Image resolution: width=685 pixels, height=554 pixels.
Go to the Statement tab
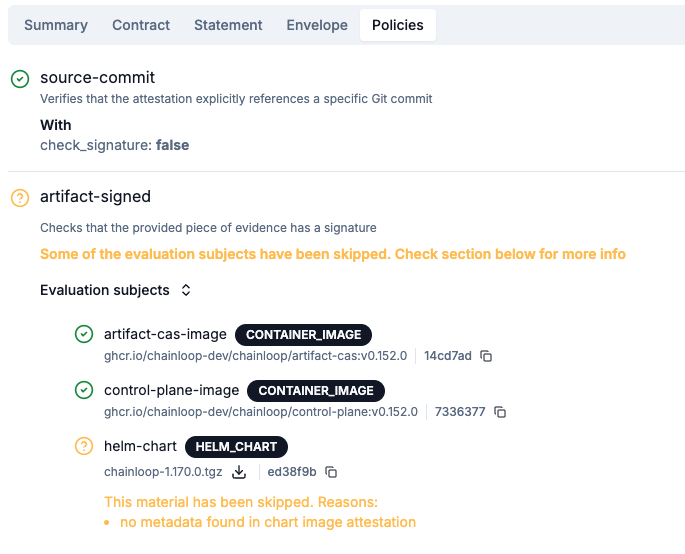coord(228,25)
